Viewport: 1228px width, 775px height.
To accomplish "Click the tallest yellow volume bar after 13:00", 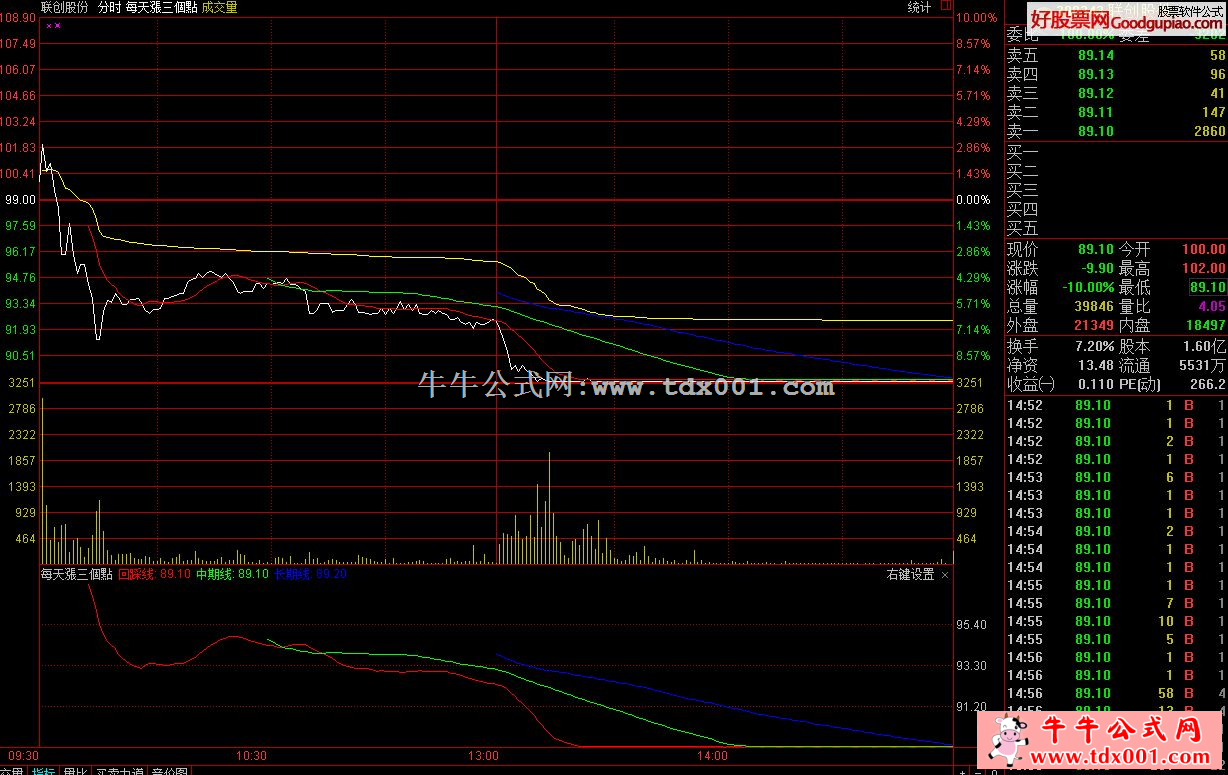I will pyautogui.click(x=549, y=508).
